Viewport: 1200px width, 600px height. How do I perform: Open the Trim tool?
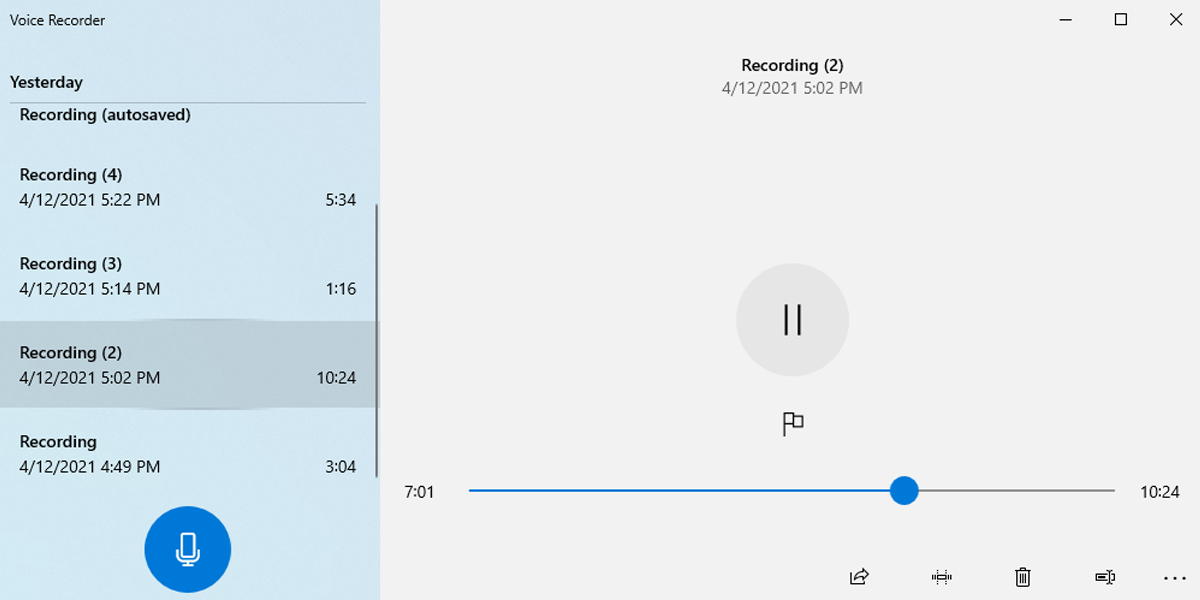tap(940, 578)
